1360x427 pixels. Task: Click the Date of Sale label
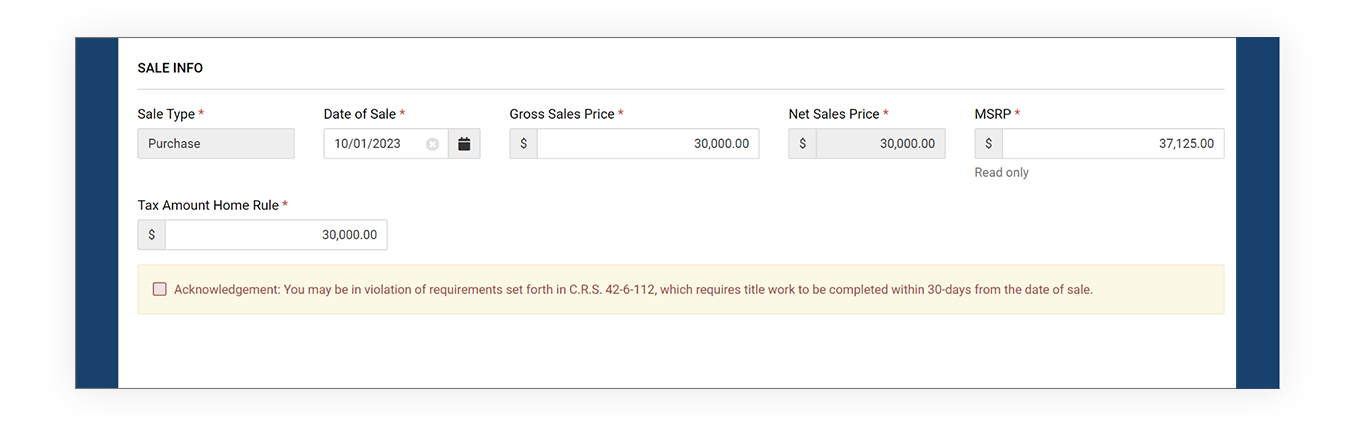click(x=360, y=114)
